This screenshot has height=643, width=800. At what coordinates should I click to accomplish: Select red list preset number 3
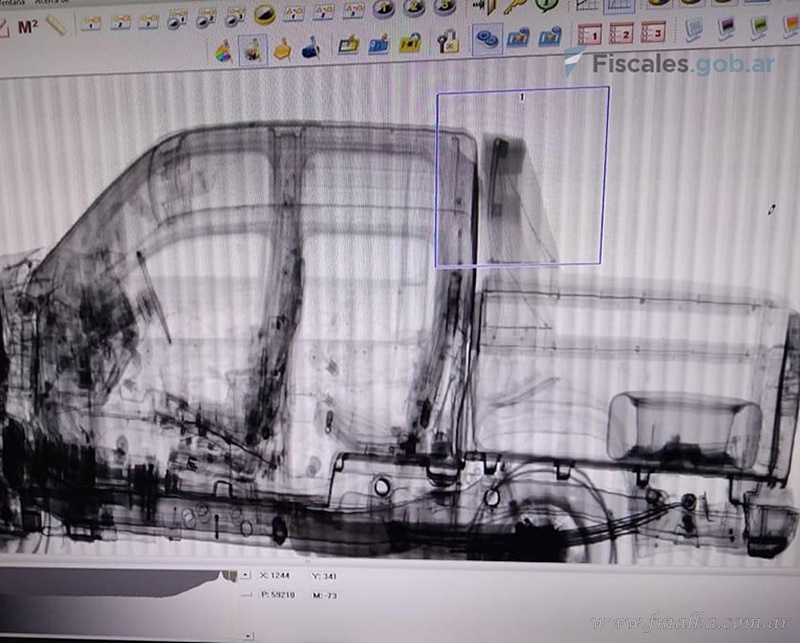652,34
